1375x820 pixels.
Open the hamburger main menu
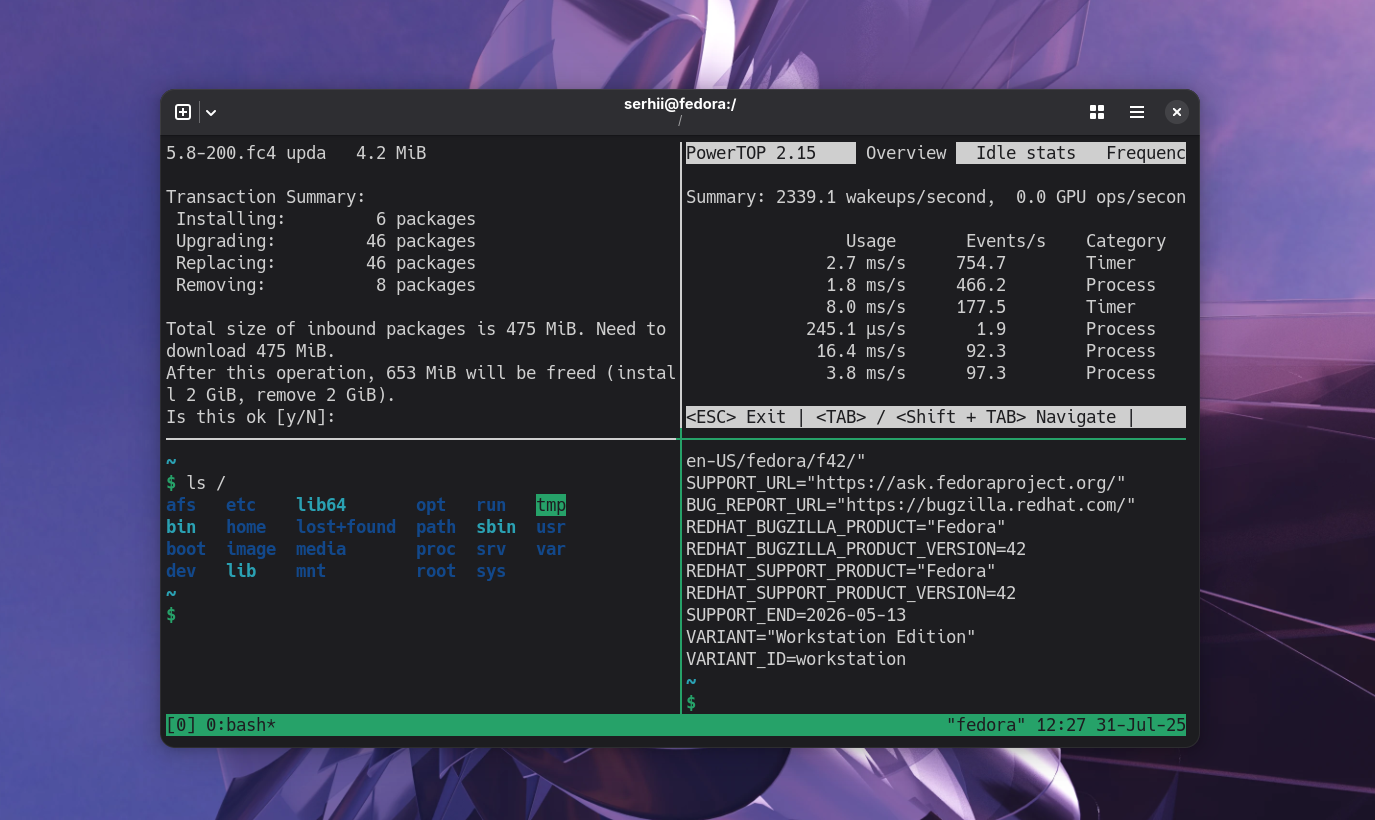click(x=1137, y=112)
